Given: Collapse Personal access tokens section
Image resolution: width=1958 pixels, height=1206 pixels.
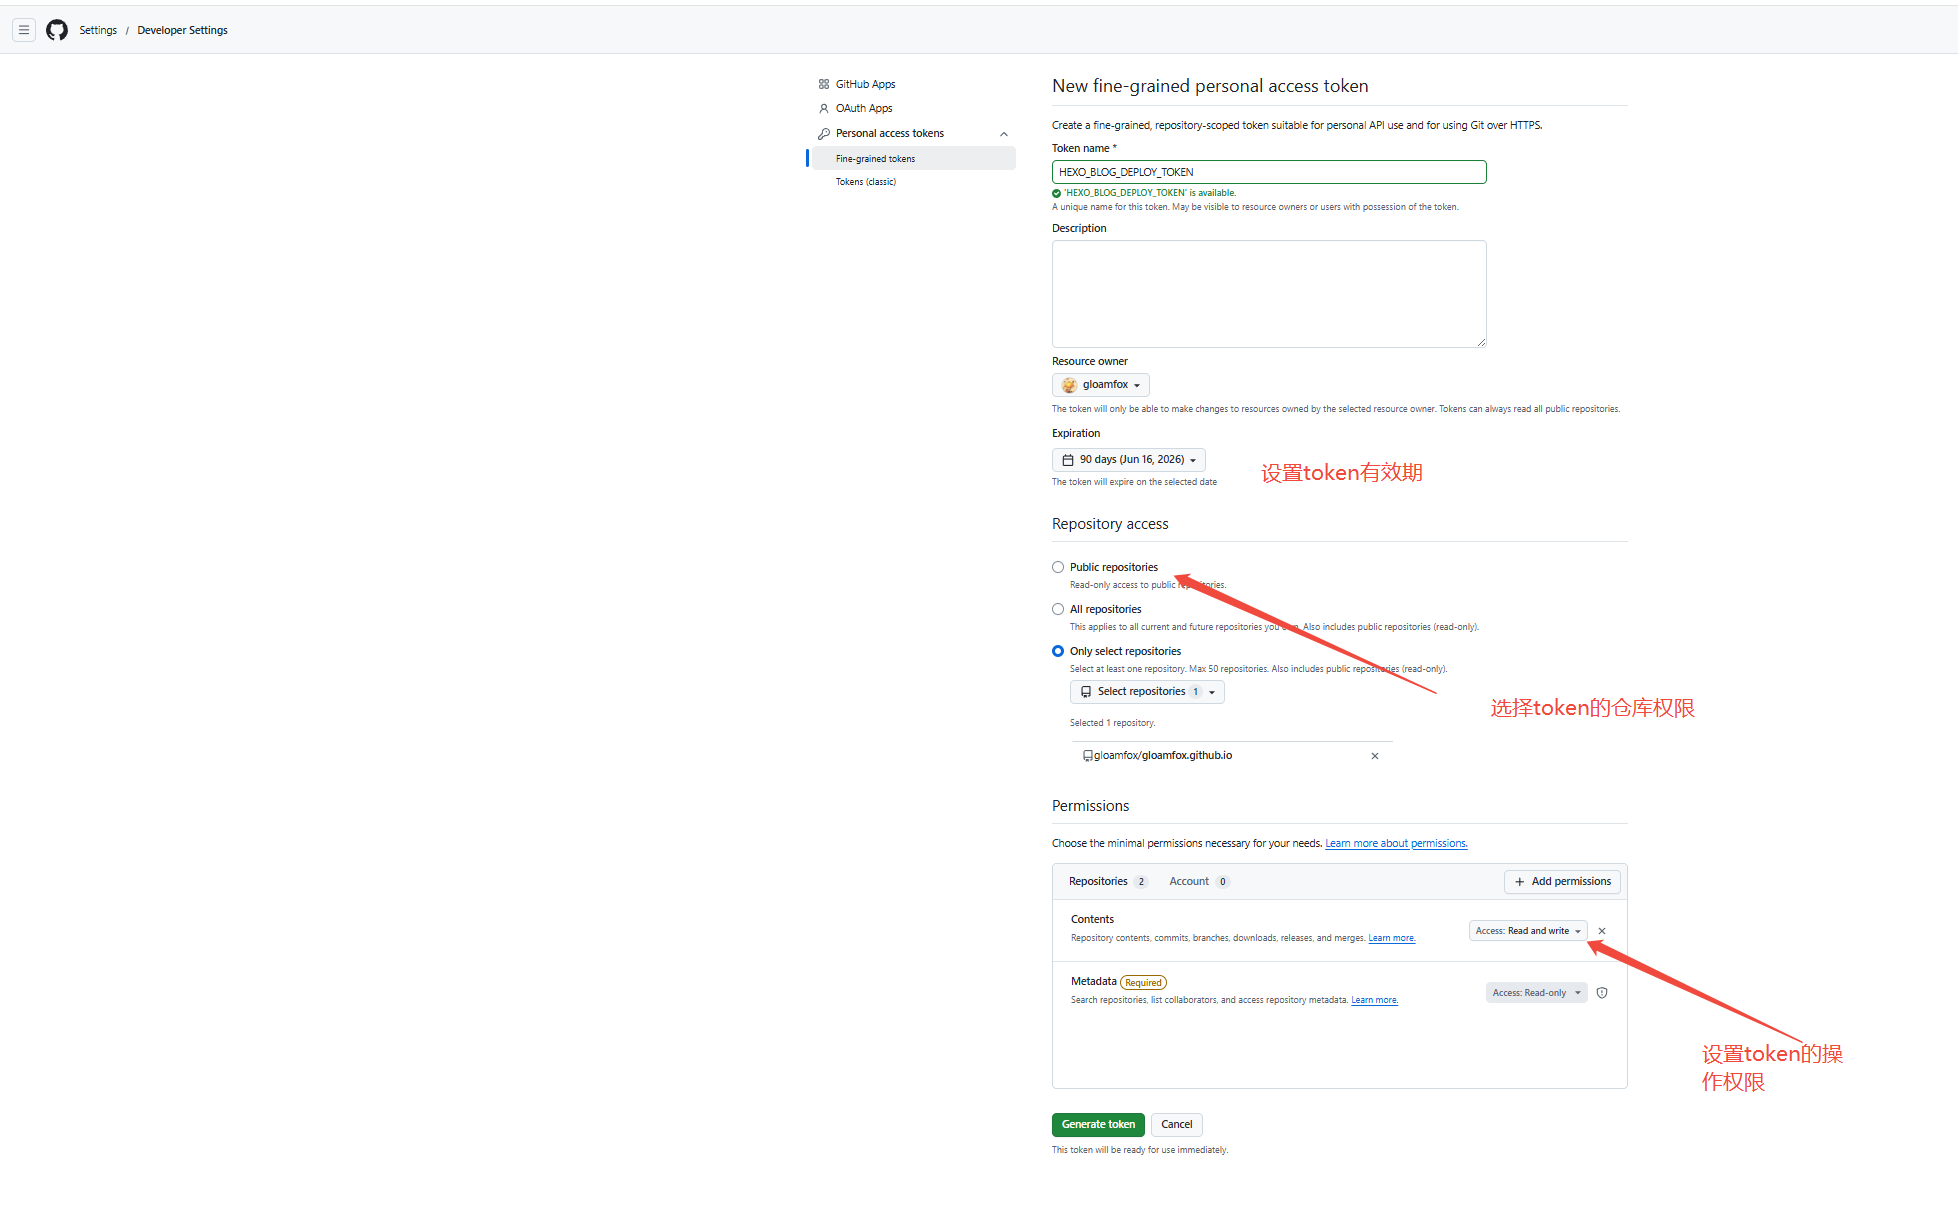Looking at the screenshot, I should click(x=1004, y=134).
